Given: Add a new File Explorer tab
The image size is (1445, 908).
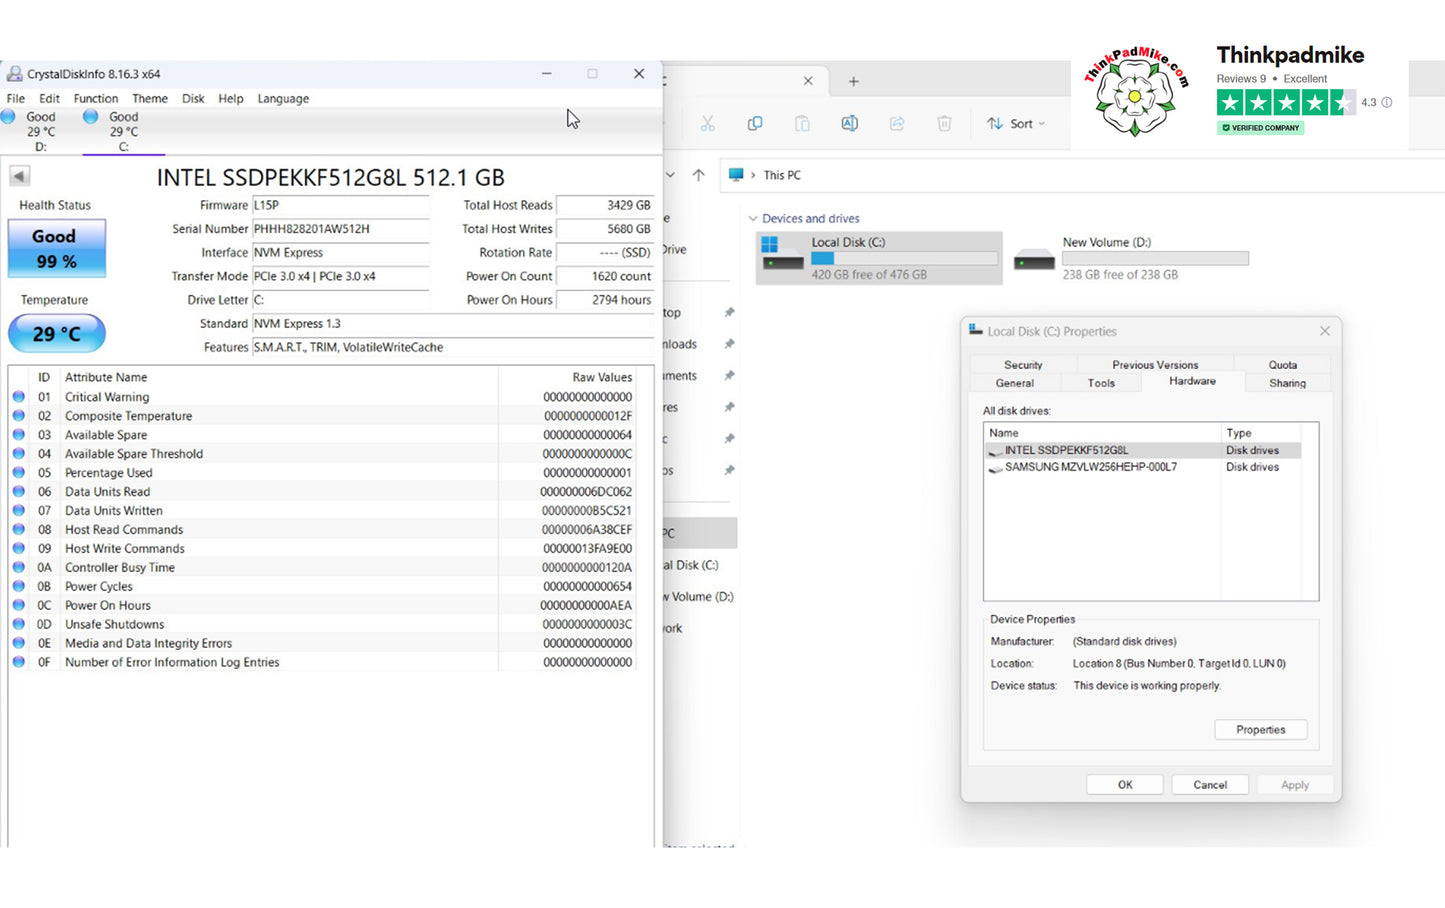Looking at the screenshot, I should [853, 81].
